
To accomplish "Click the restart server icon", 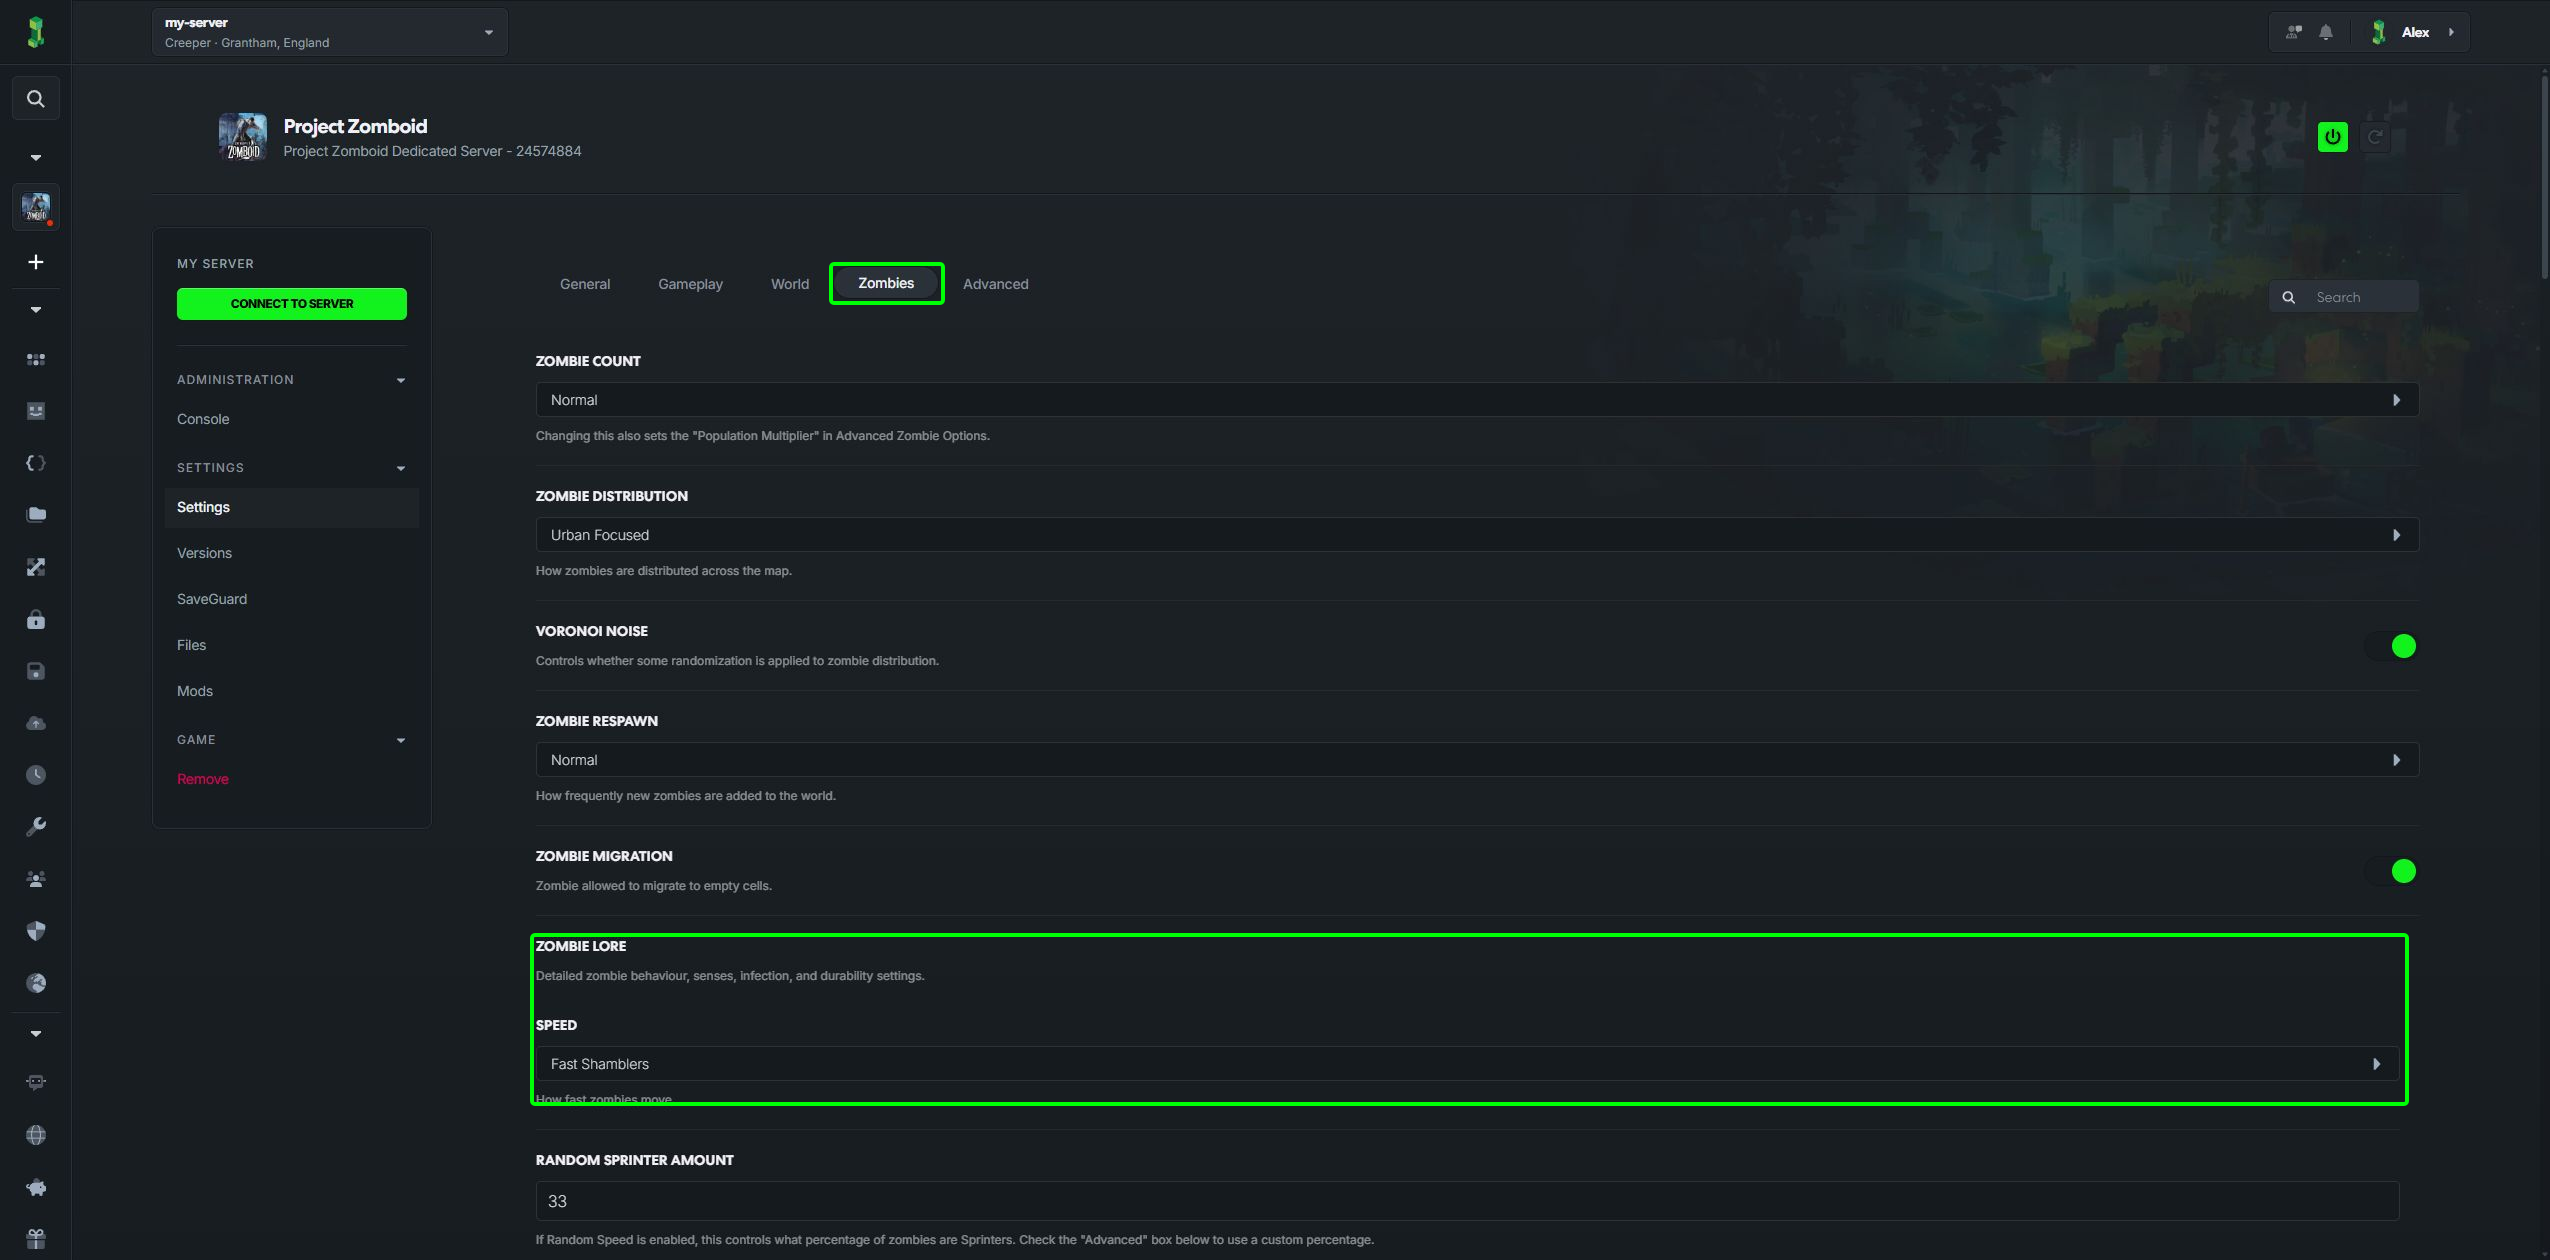I will click(2375, 137).
